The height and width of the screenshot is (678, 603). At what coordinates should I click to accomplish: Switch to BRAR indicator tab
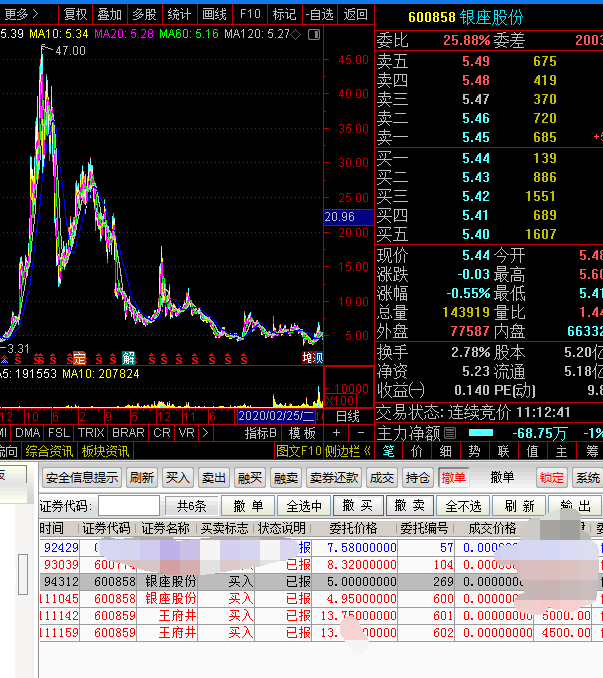coord(128,432)
